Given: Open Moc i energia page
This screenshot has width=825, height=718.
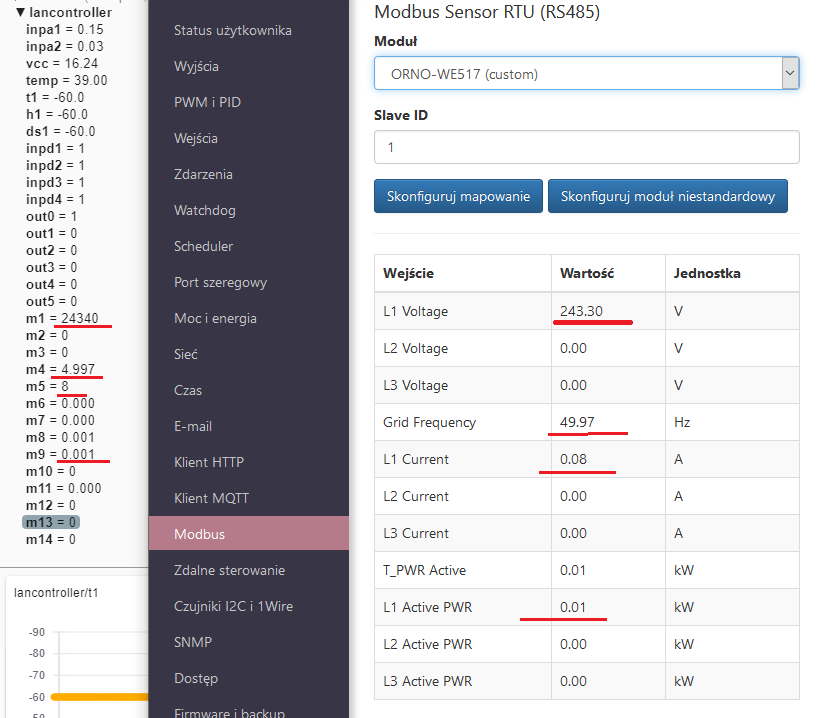Looking at the screenshot, I should click(215, 318).
